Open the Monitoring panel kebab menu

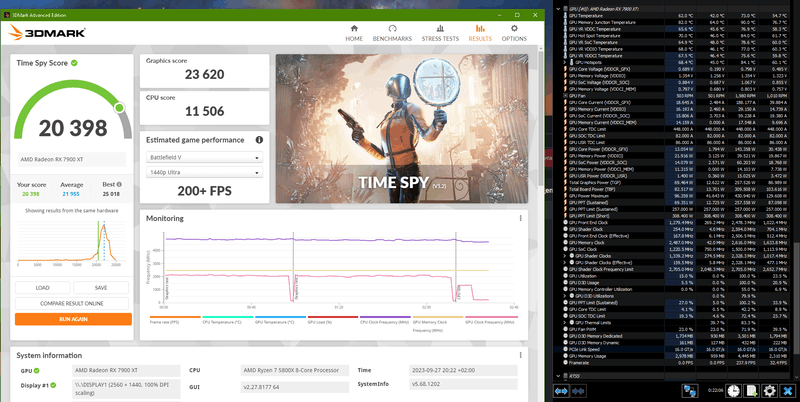520,218
